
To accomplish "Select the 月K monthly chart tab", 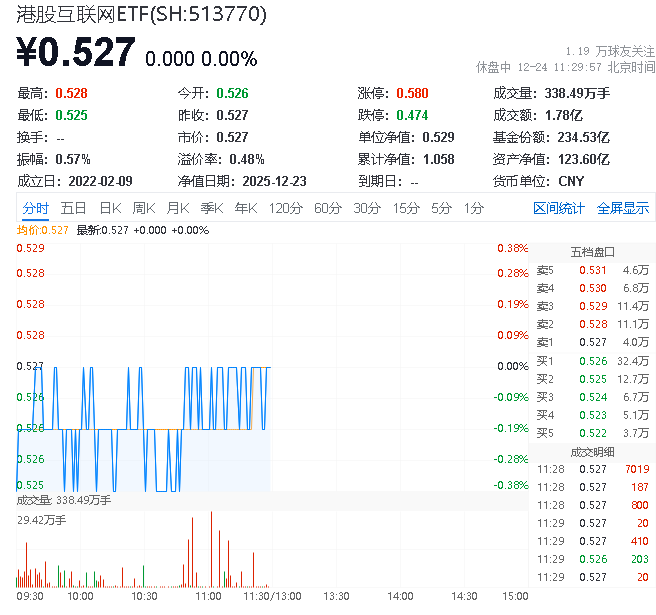I will pyautogui.click(x=178, y=208).
